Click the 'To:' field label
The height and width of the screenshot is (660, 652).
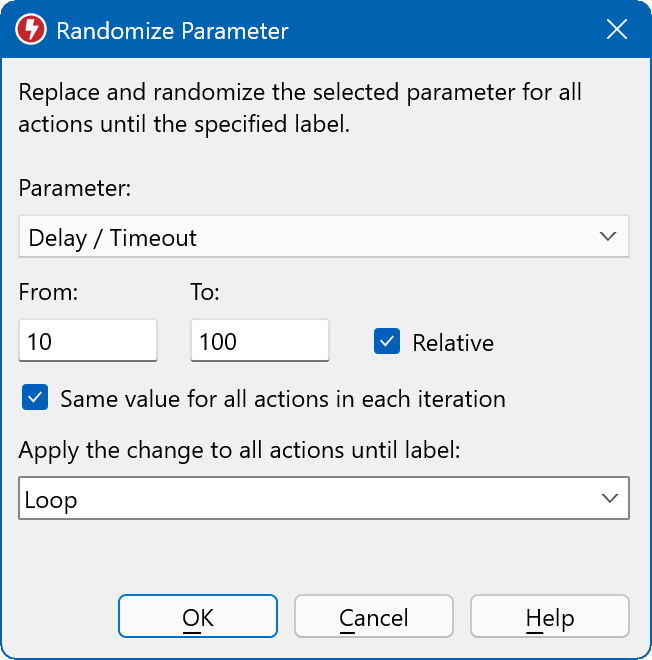point(205,293)
